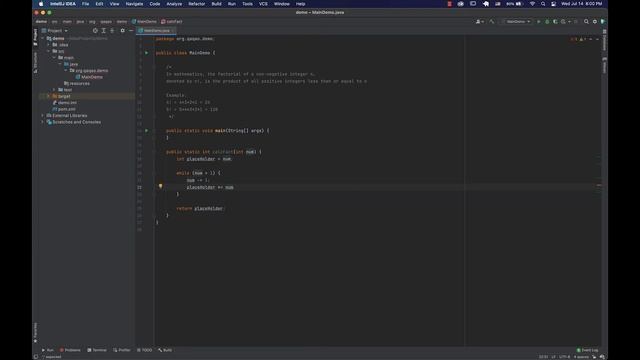Click the locate/select opened file icon
The width and height of the screenshot is (640, 360).
pos(95,31)
